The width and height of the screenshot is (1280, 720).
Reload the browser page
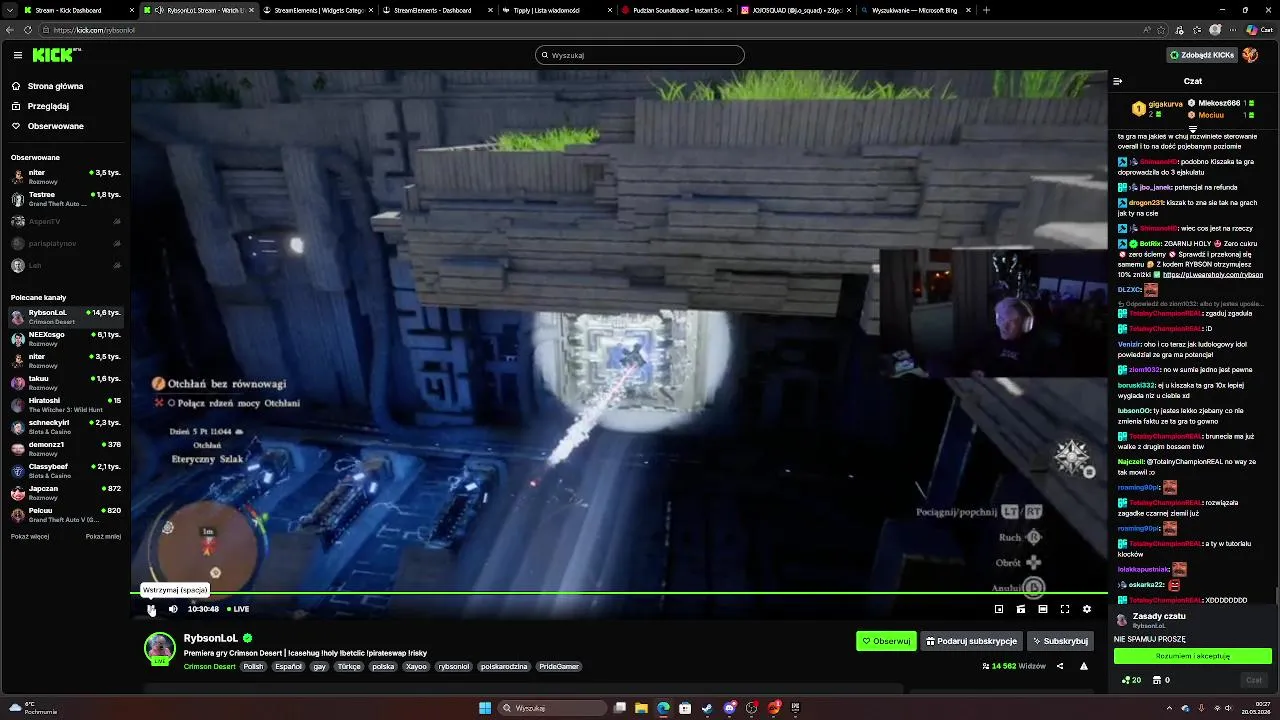click(x=27, y=30)
